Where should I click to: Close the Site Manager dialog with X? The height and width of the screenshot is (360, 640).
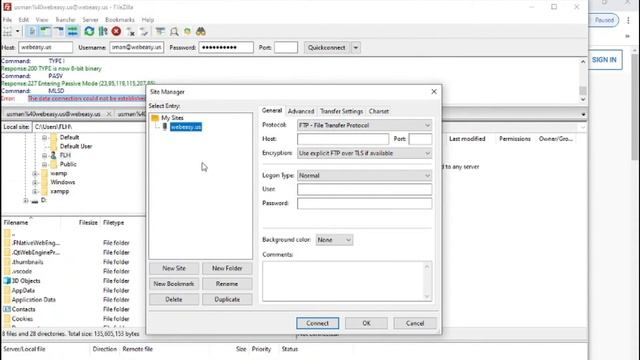click(434, 91)
